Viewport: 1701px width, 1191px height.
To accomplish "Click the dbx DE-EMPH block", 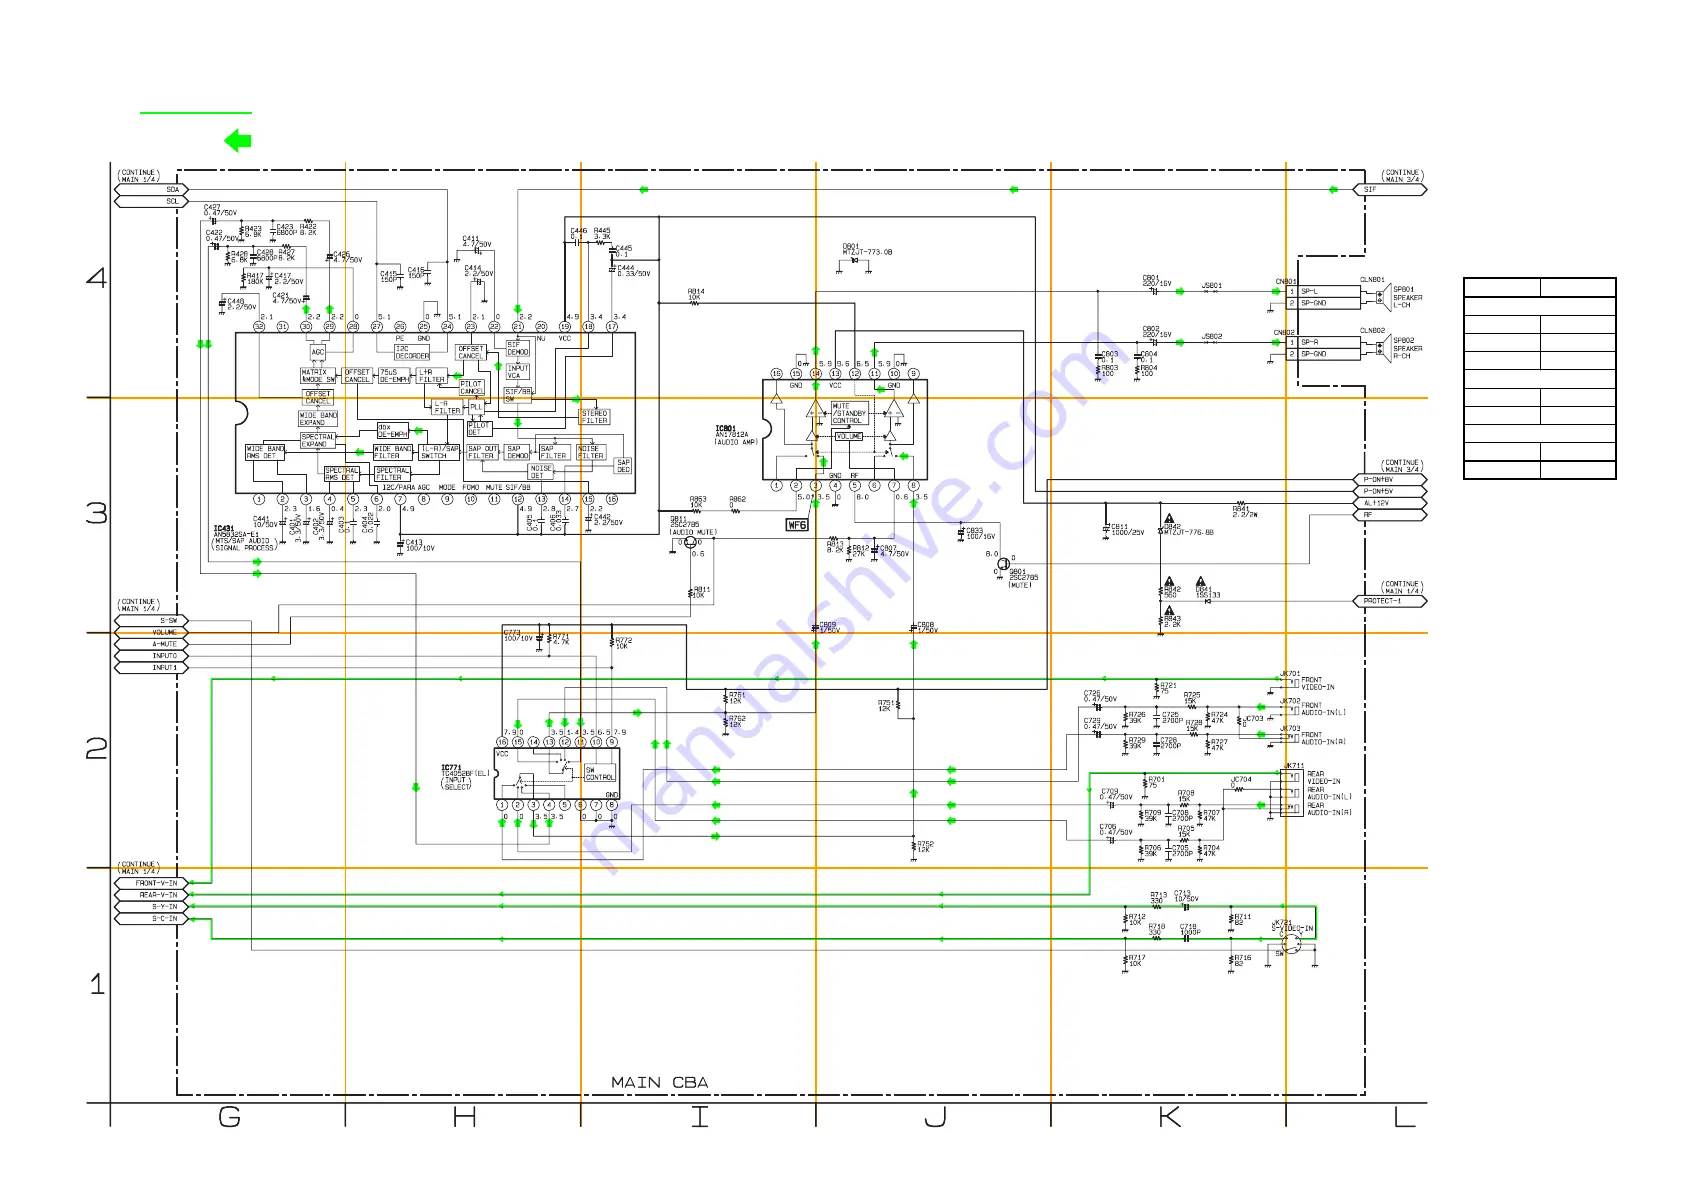I will (392, 431).
